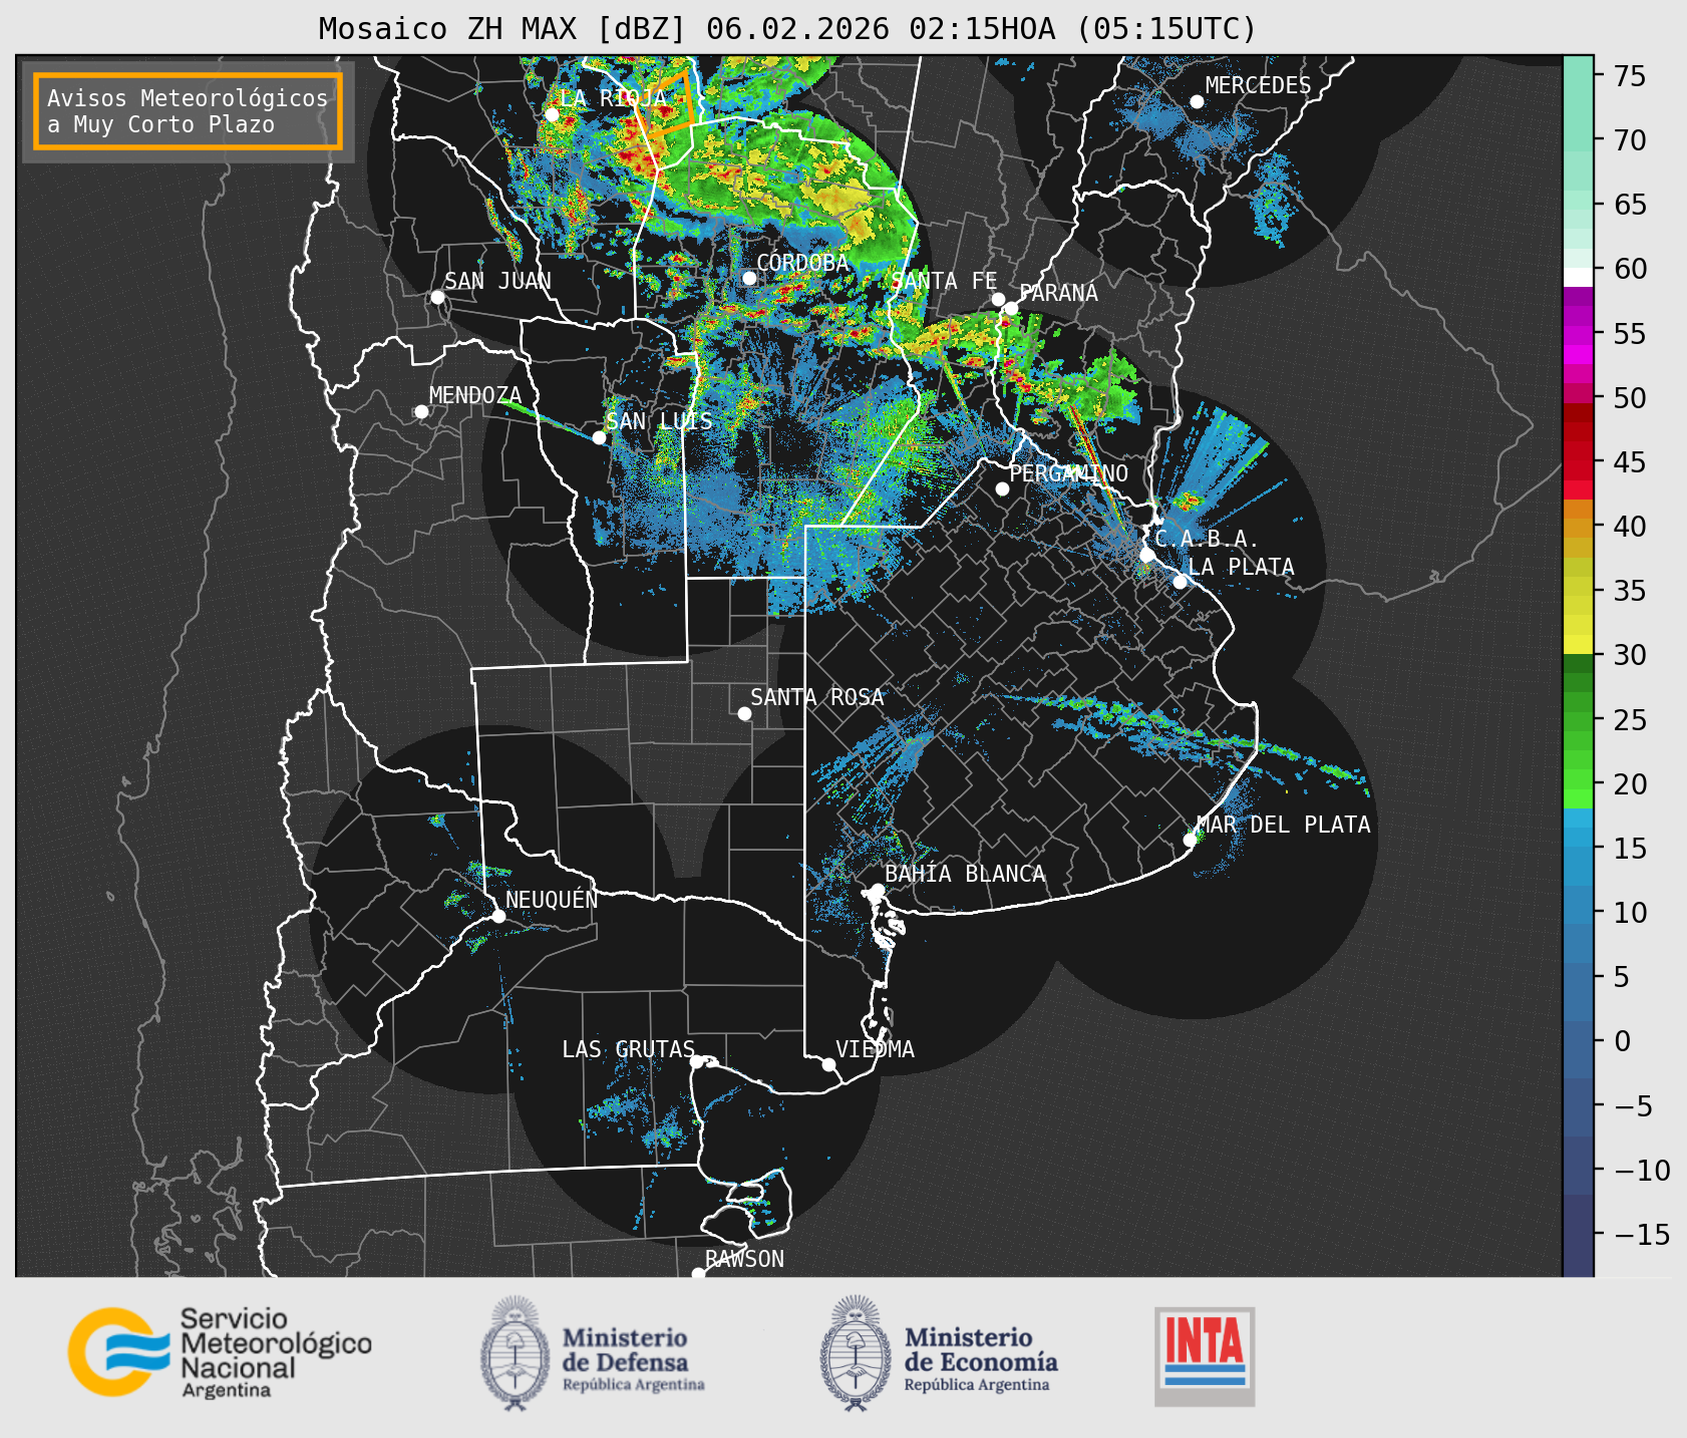Click the orange warning polygon near La Rioja

666,103
